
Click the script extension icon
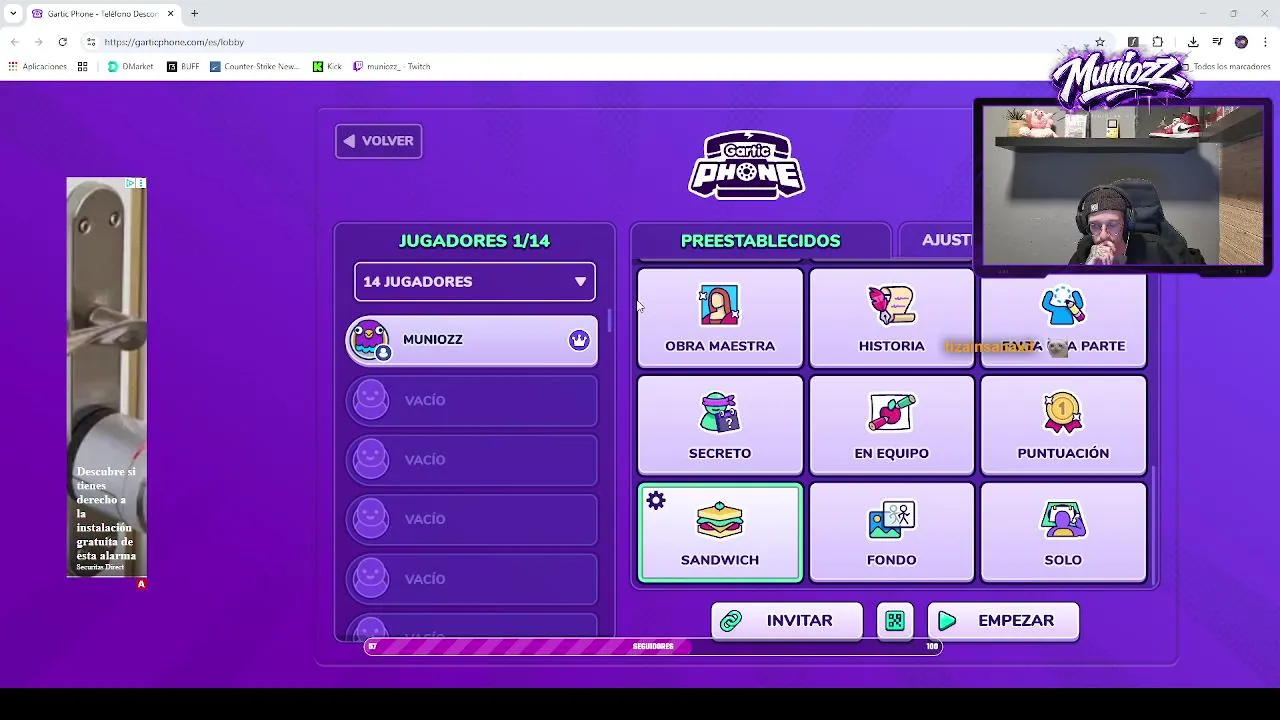click(x=1133, y=42)
